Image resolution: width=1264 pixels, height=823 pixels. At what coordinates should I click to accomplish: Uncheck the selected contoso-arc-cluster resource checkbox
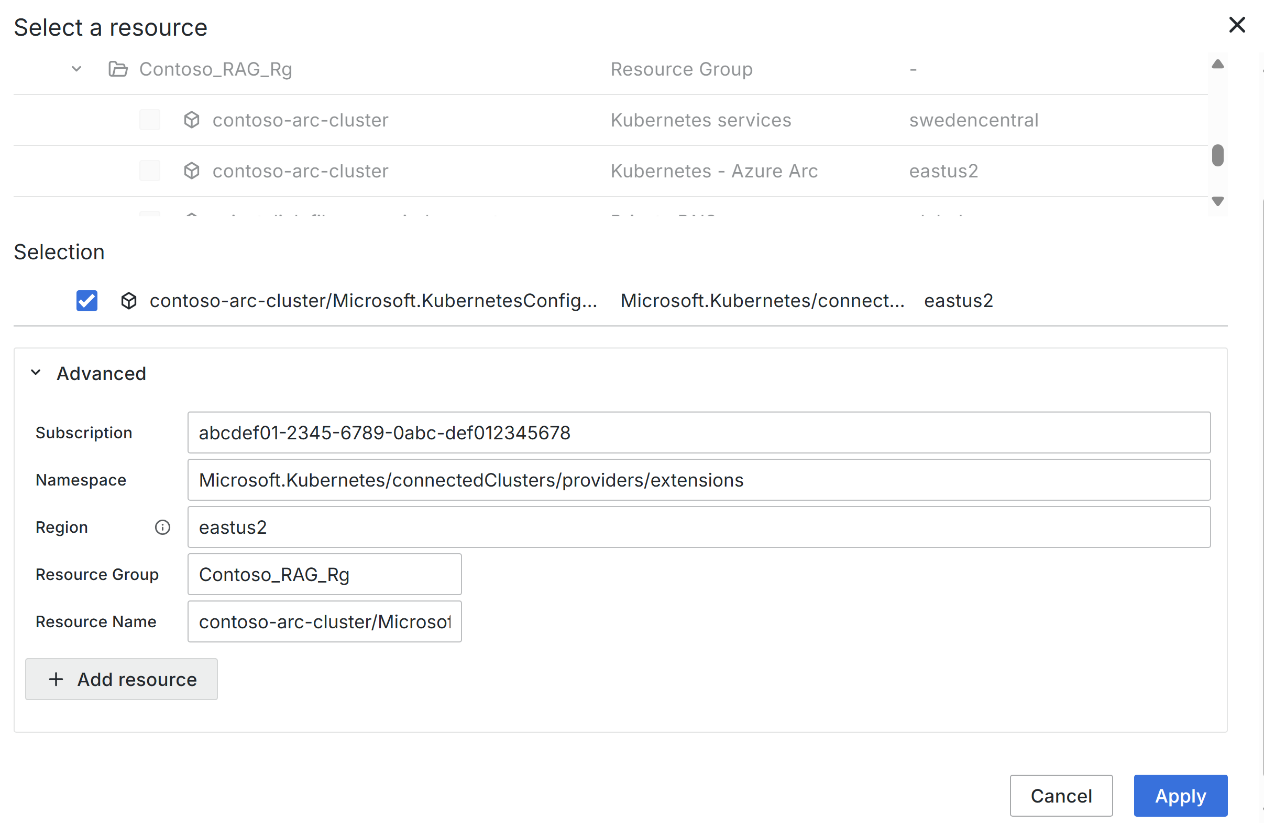[x=87, y=300]
